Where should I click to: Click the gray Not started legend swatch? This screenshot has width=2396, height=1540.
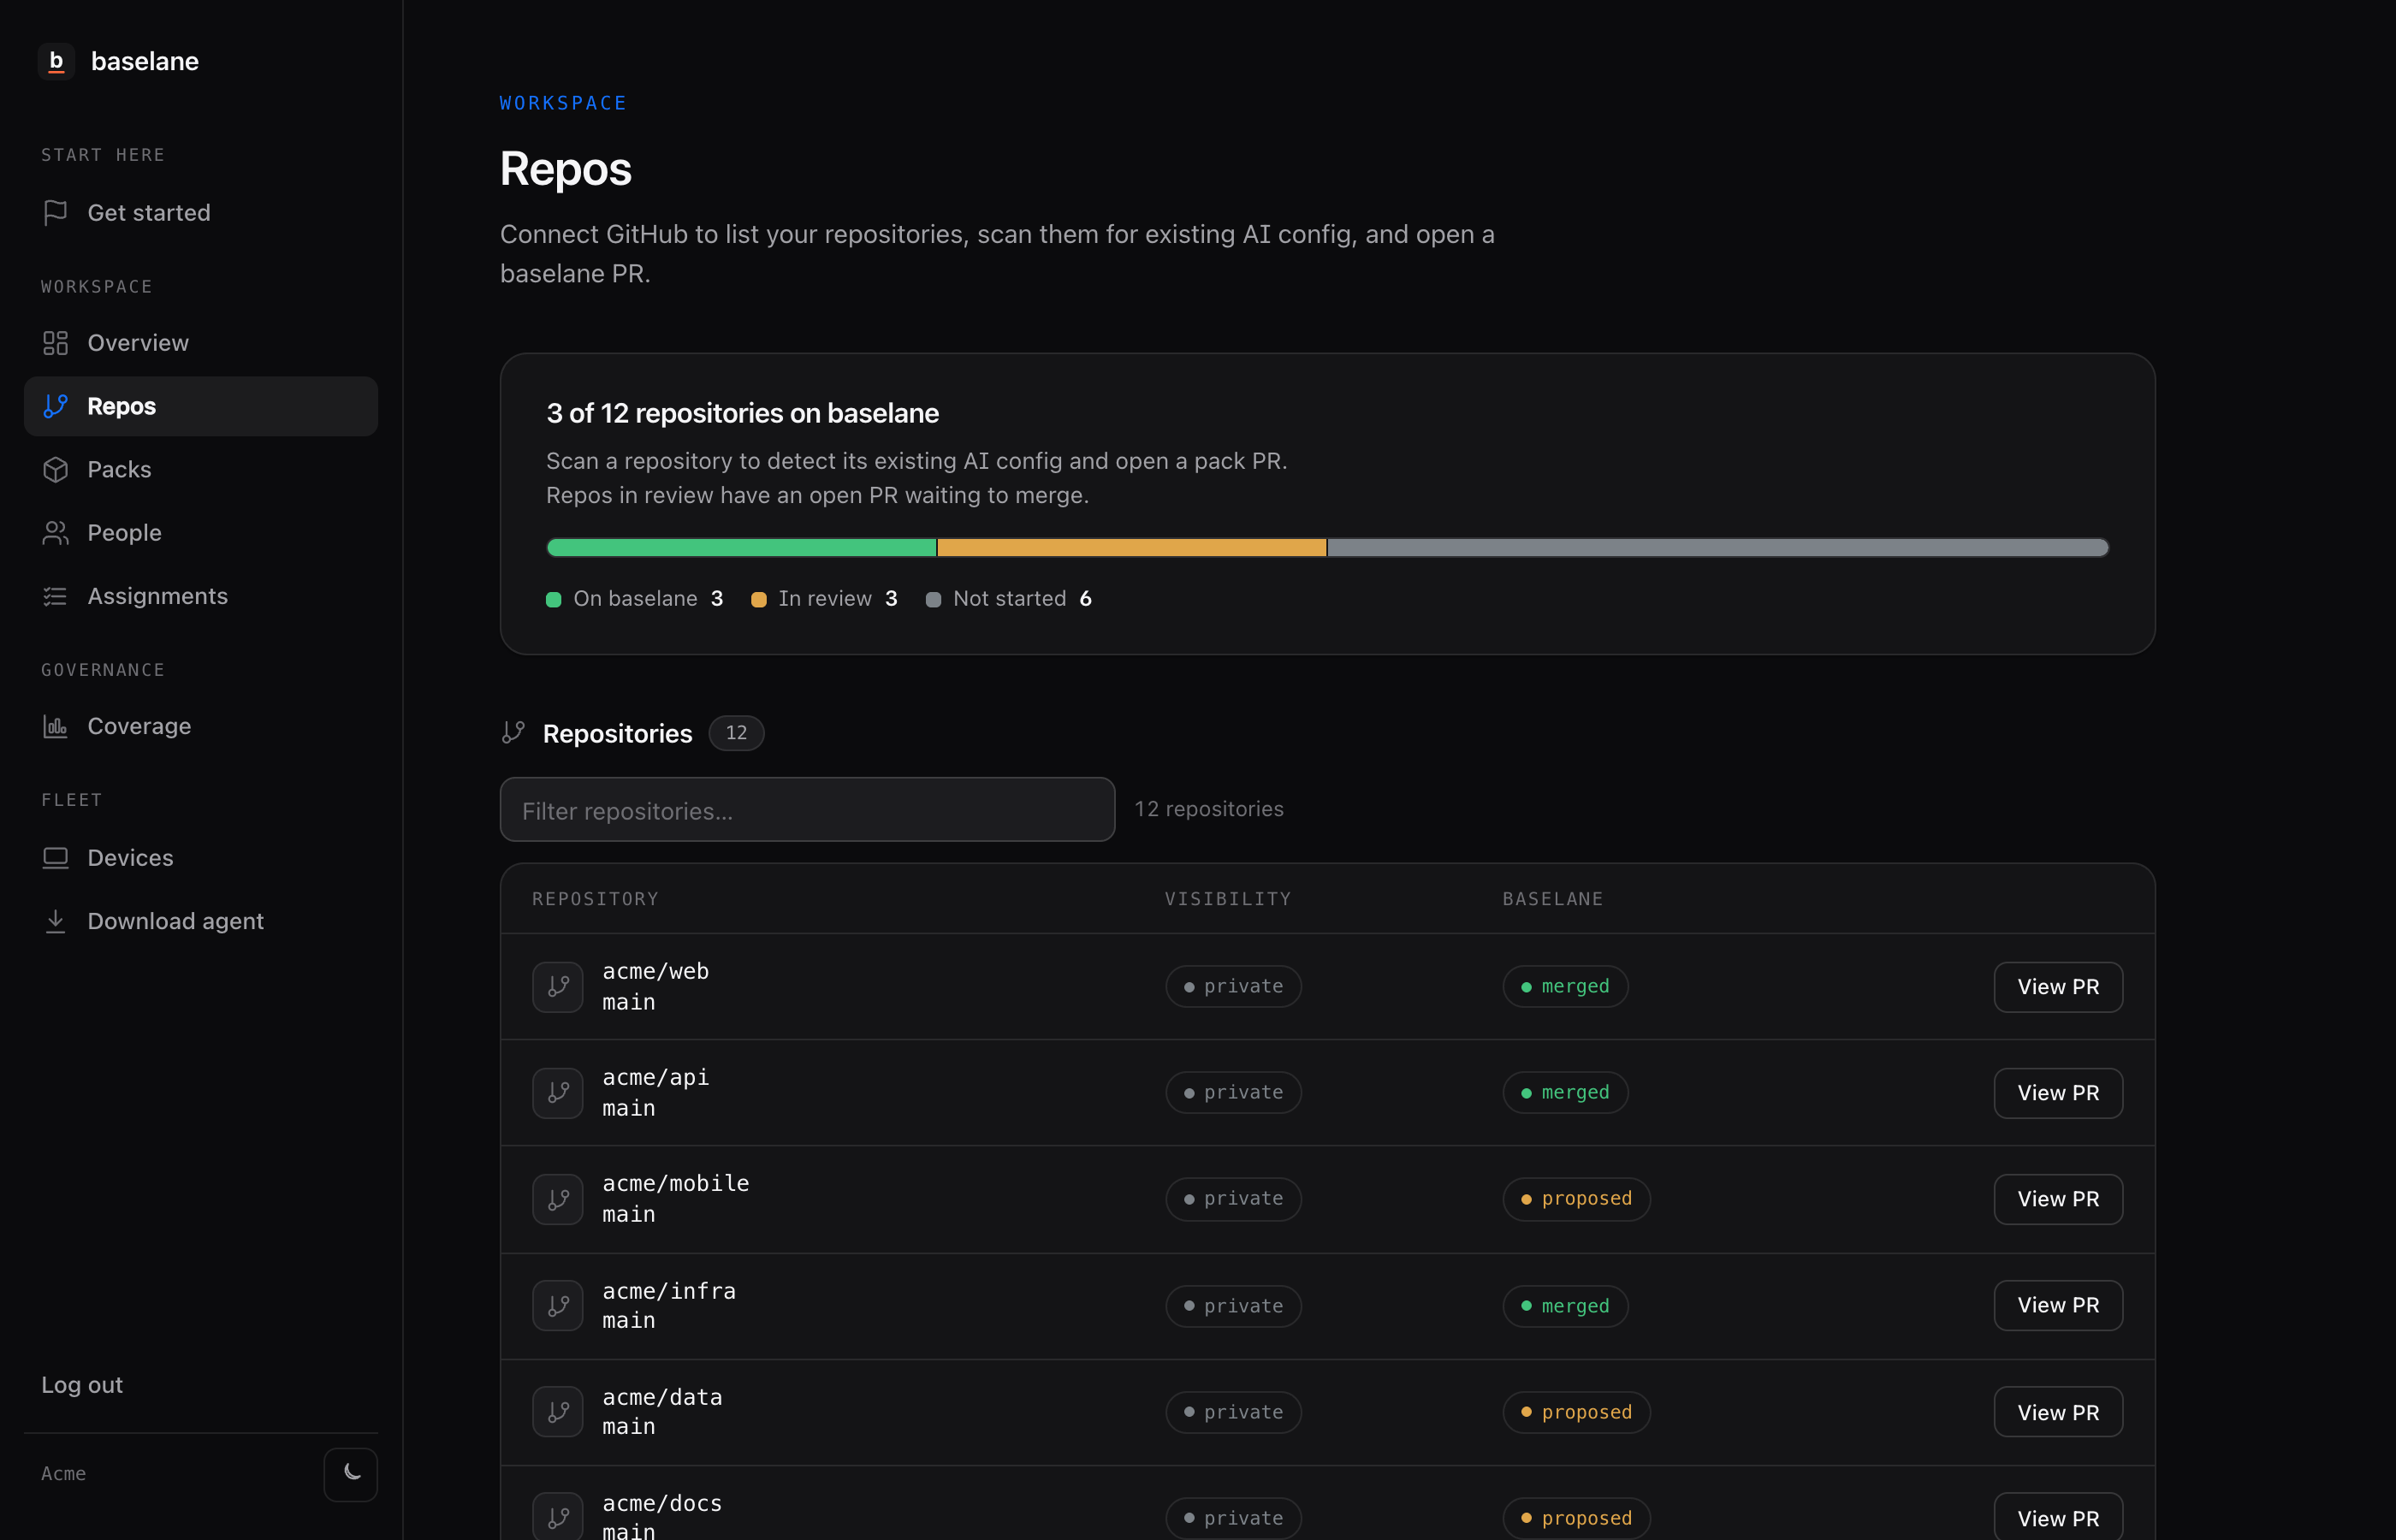click(933, 600)
